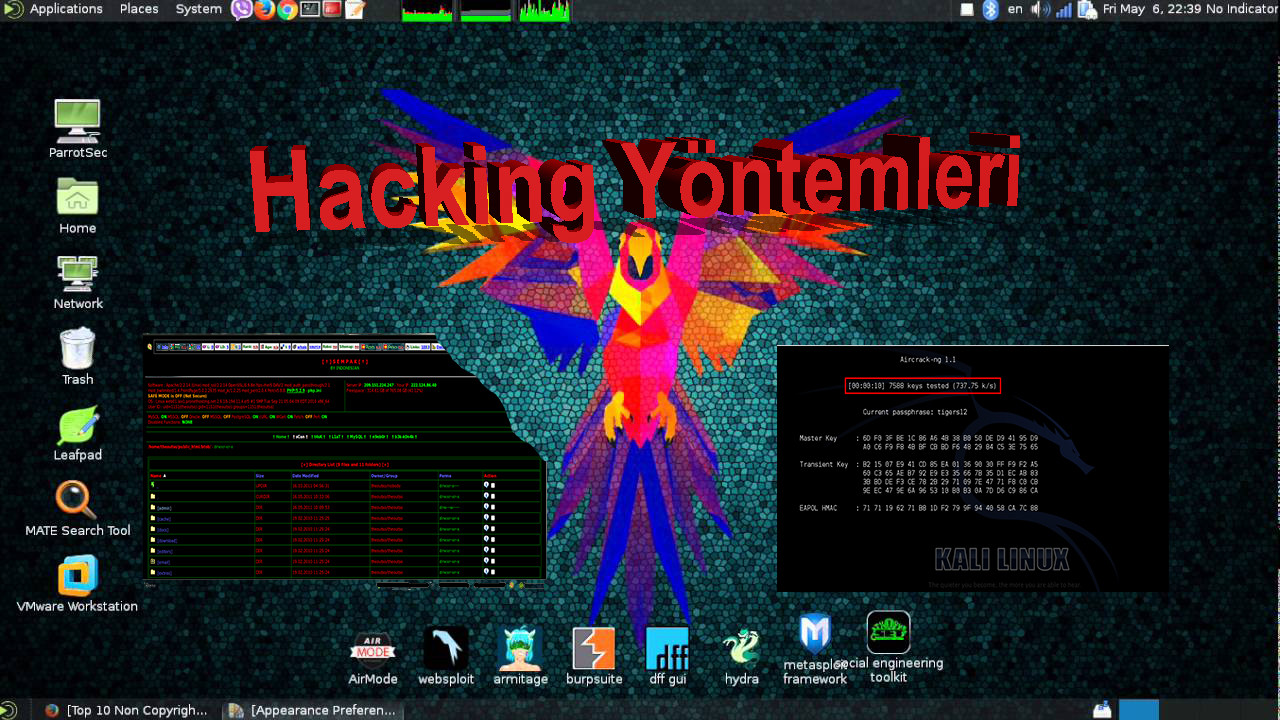Open the Applications menu

(66, 9)
